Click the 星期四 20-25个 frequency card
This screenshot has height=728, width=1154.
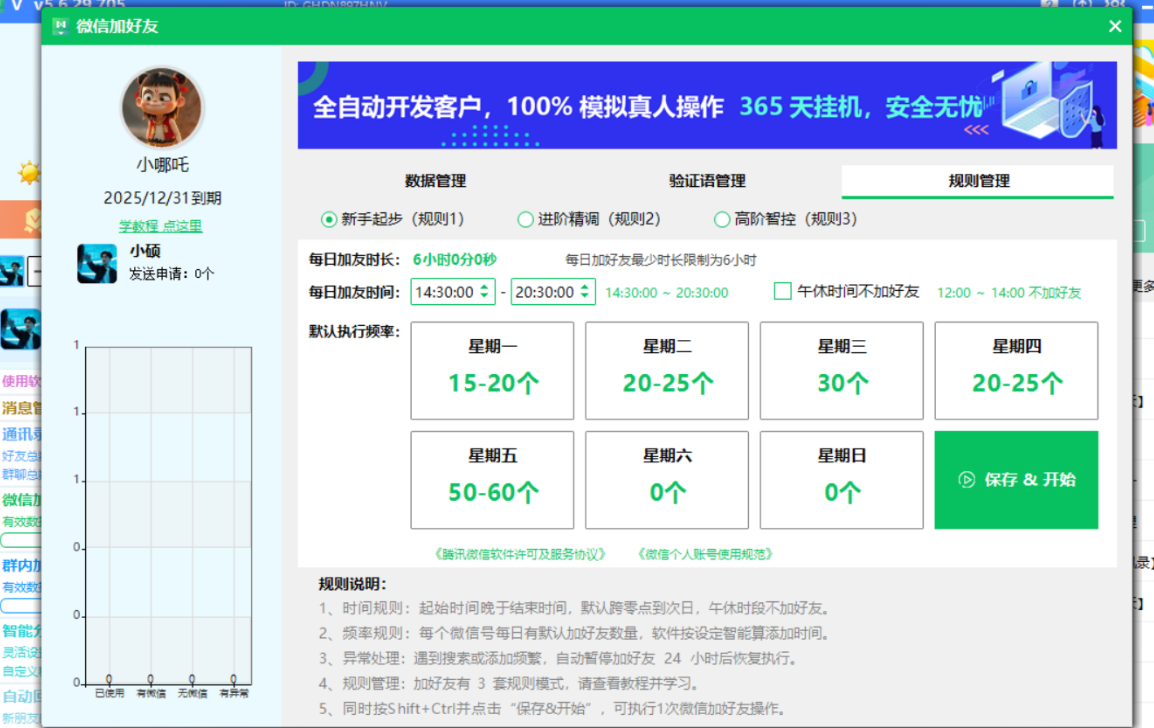(1016, 371)
